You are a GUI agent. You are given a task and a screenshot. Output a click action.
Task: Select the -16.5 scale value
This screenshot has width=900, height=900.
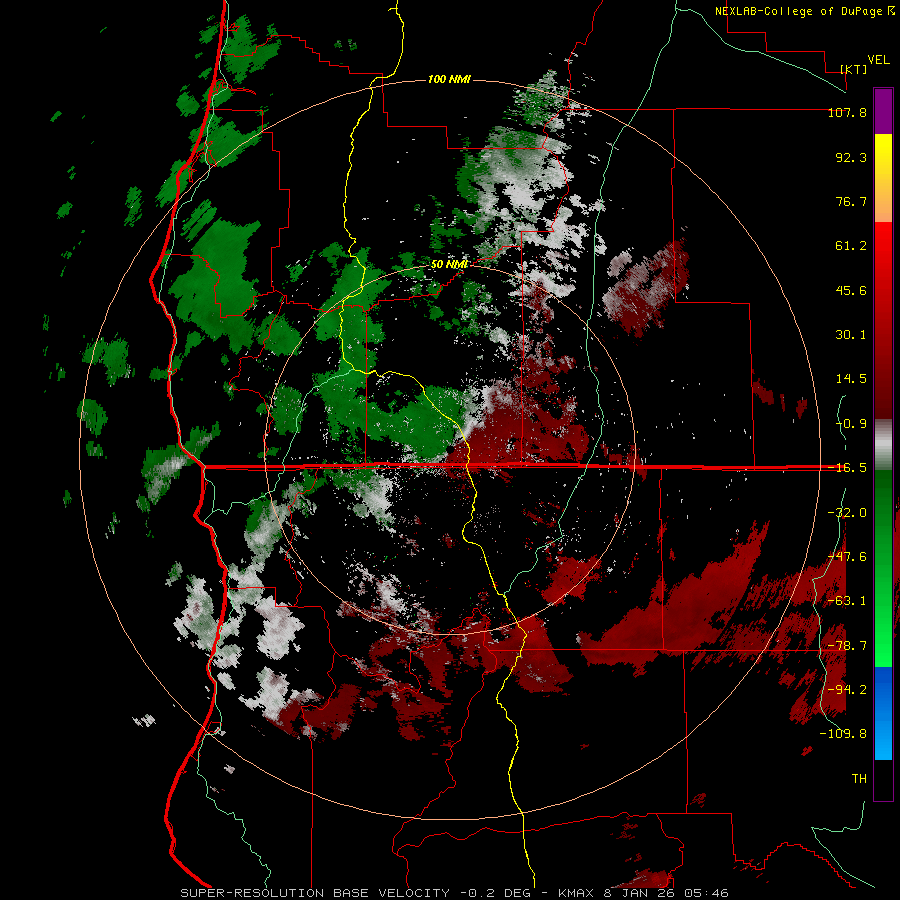pos(847,468)
